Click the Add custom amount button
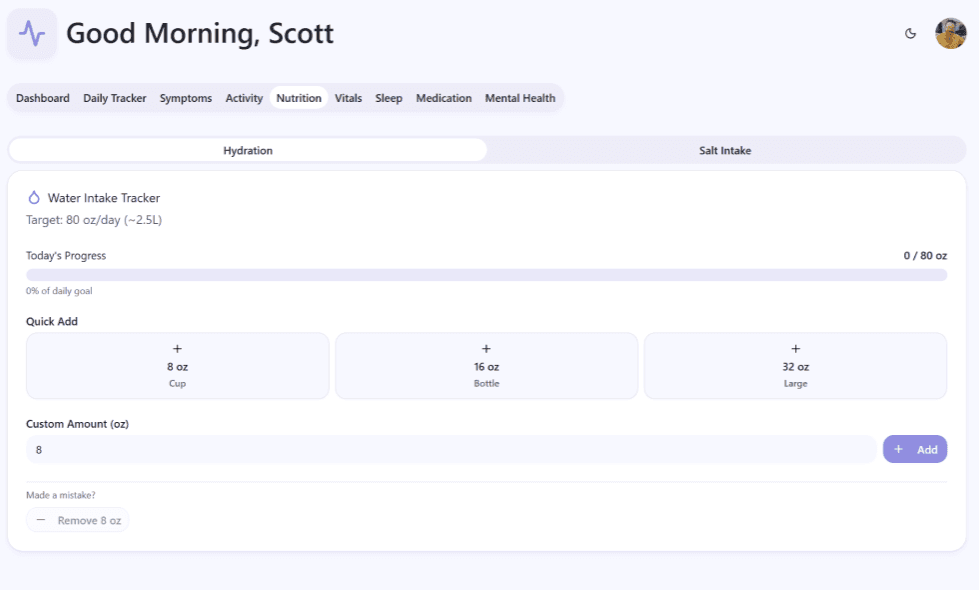The height and width of the screenshot is (590, 979). pos(915,450)
